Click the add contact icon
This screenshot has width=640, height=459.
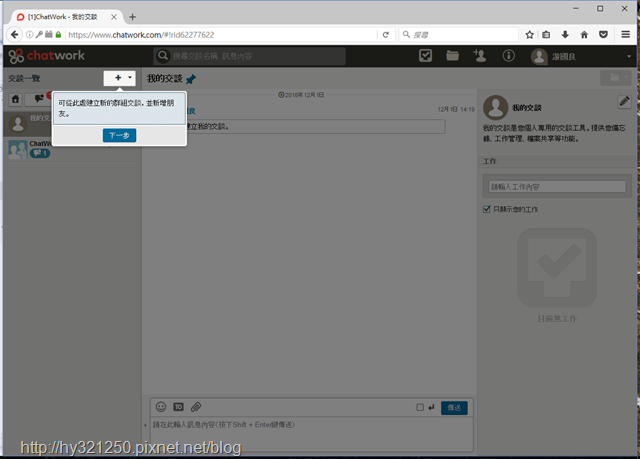click(480, 55)
